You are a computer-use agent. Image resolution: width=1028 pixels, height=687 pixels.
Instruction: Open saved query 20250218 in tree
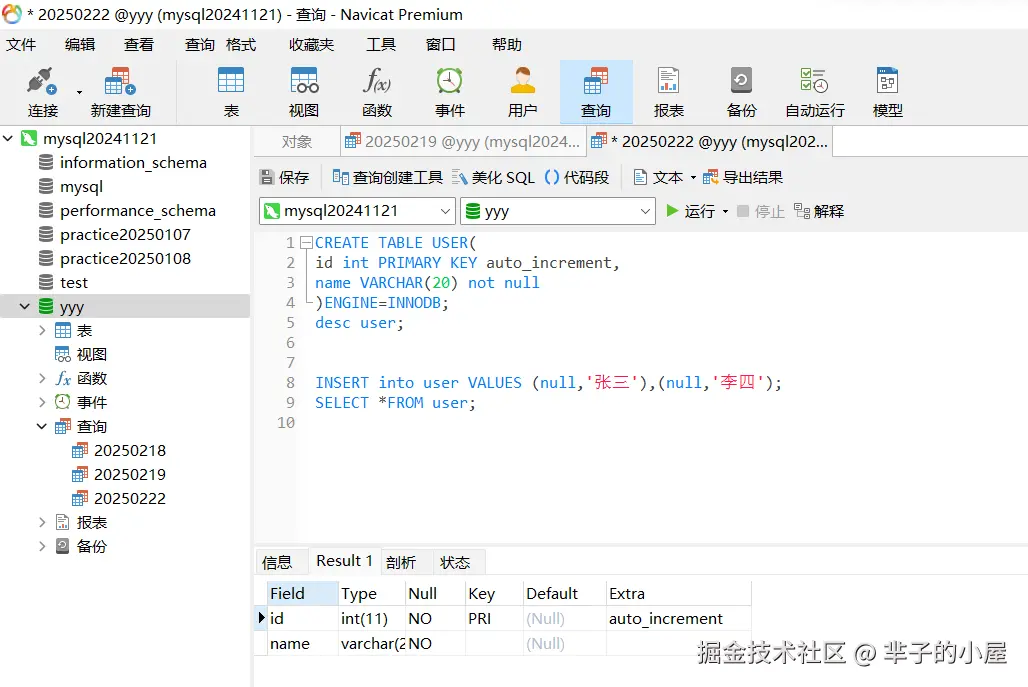point(130,450)
